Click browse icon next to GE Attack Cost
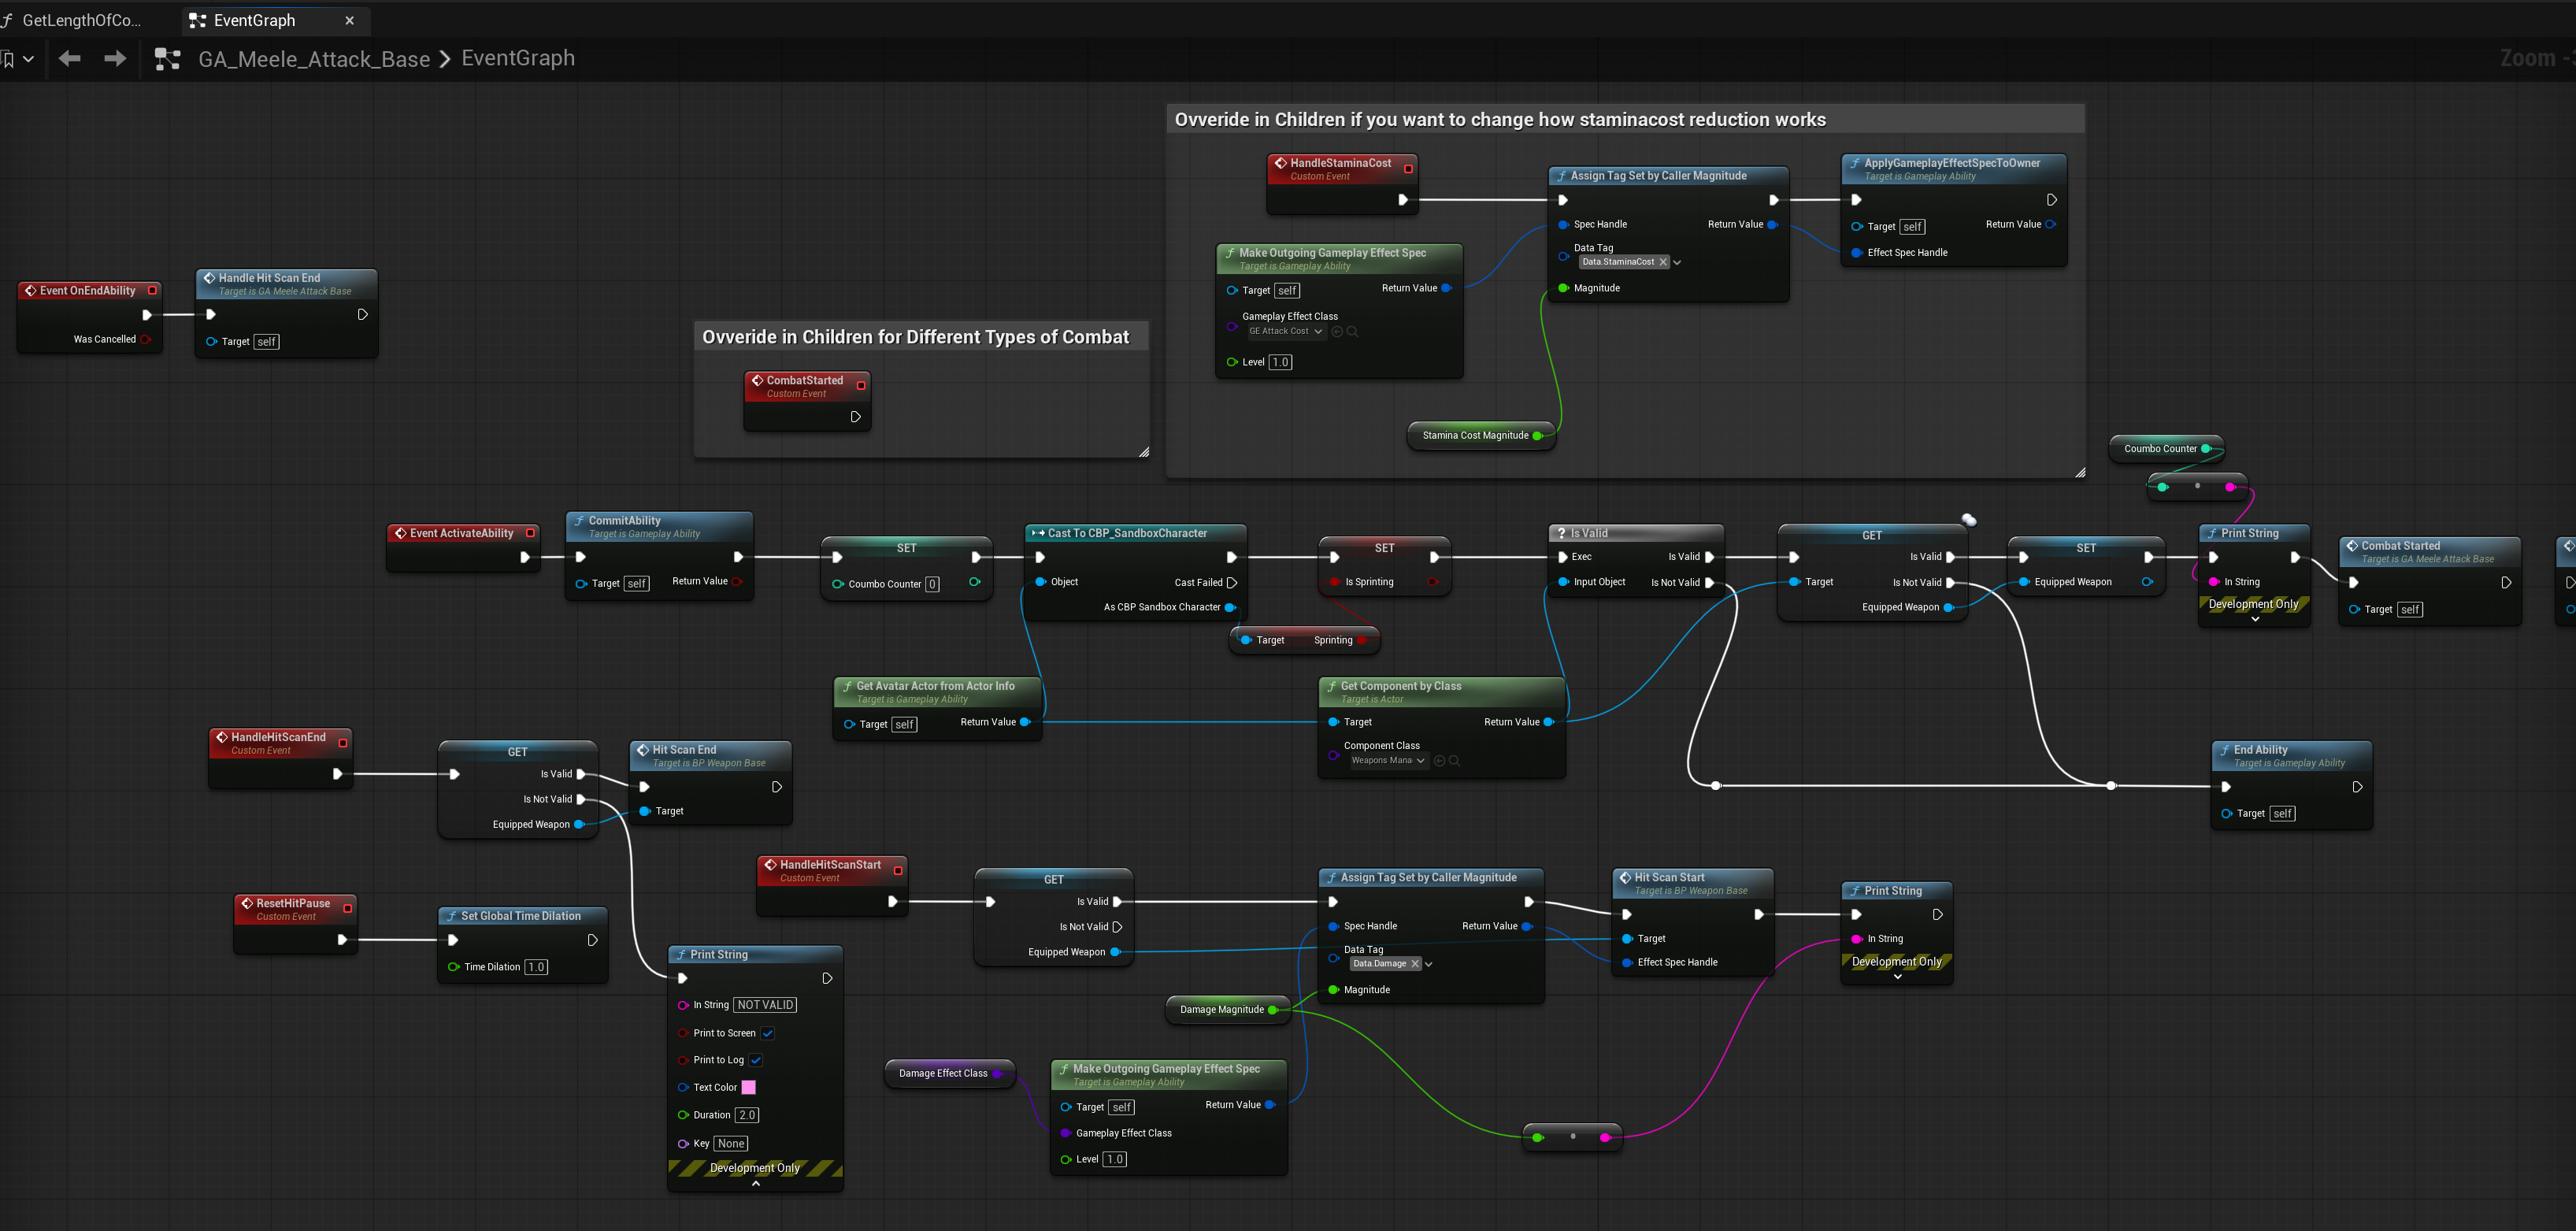 click(x=1337, y=331)
